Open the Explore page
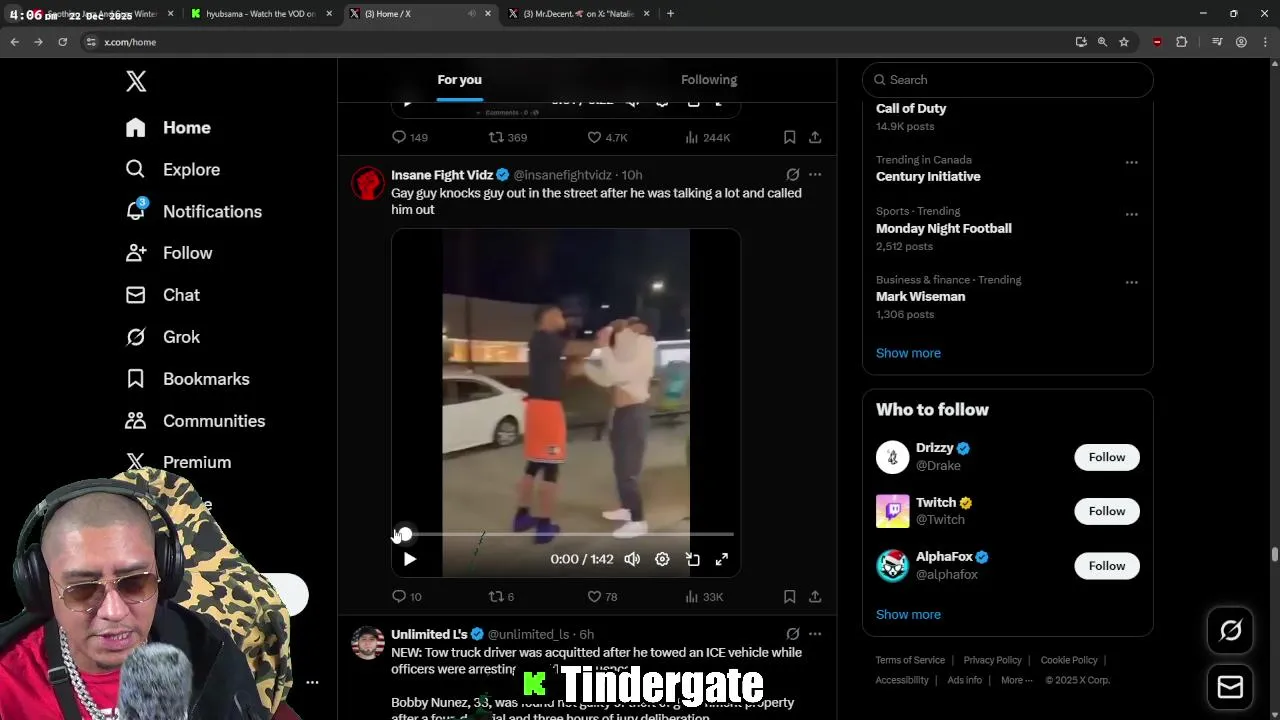 [172, 170]
